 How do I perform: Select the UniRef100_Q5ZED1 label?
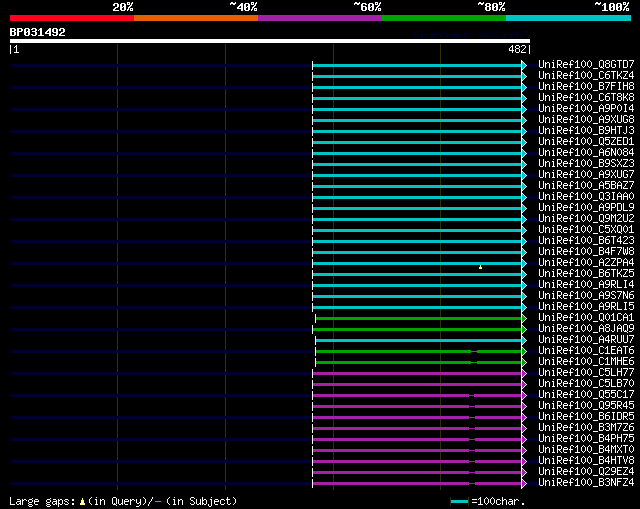(586, 142)
